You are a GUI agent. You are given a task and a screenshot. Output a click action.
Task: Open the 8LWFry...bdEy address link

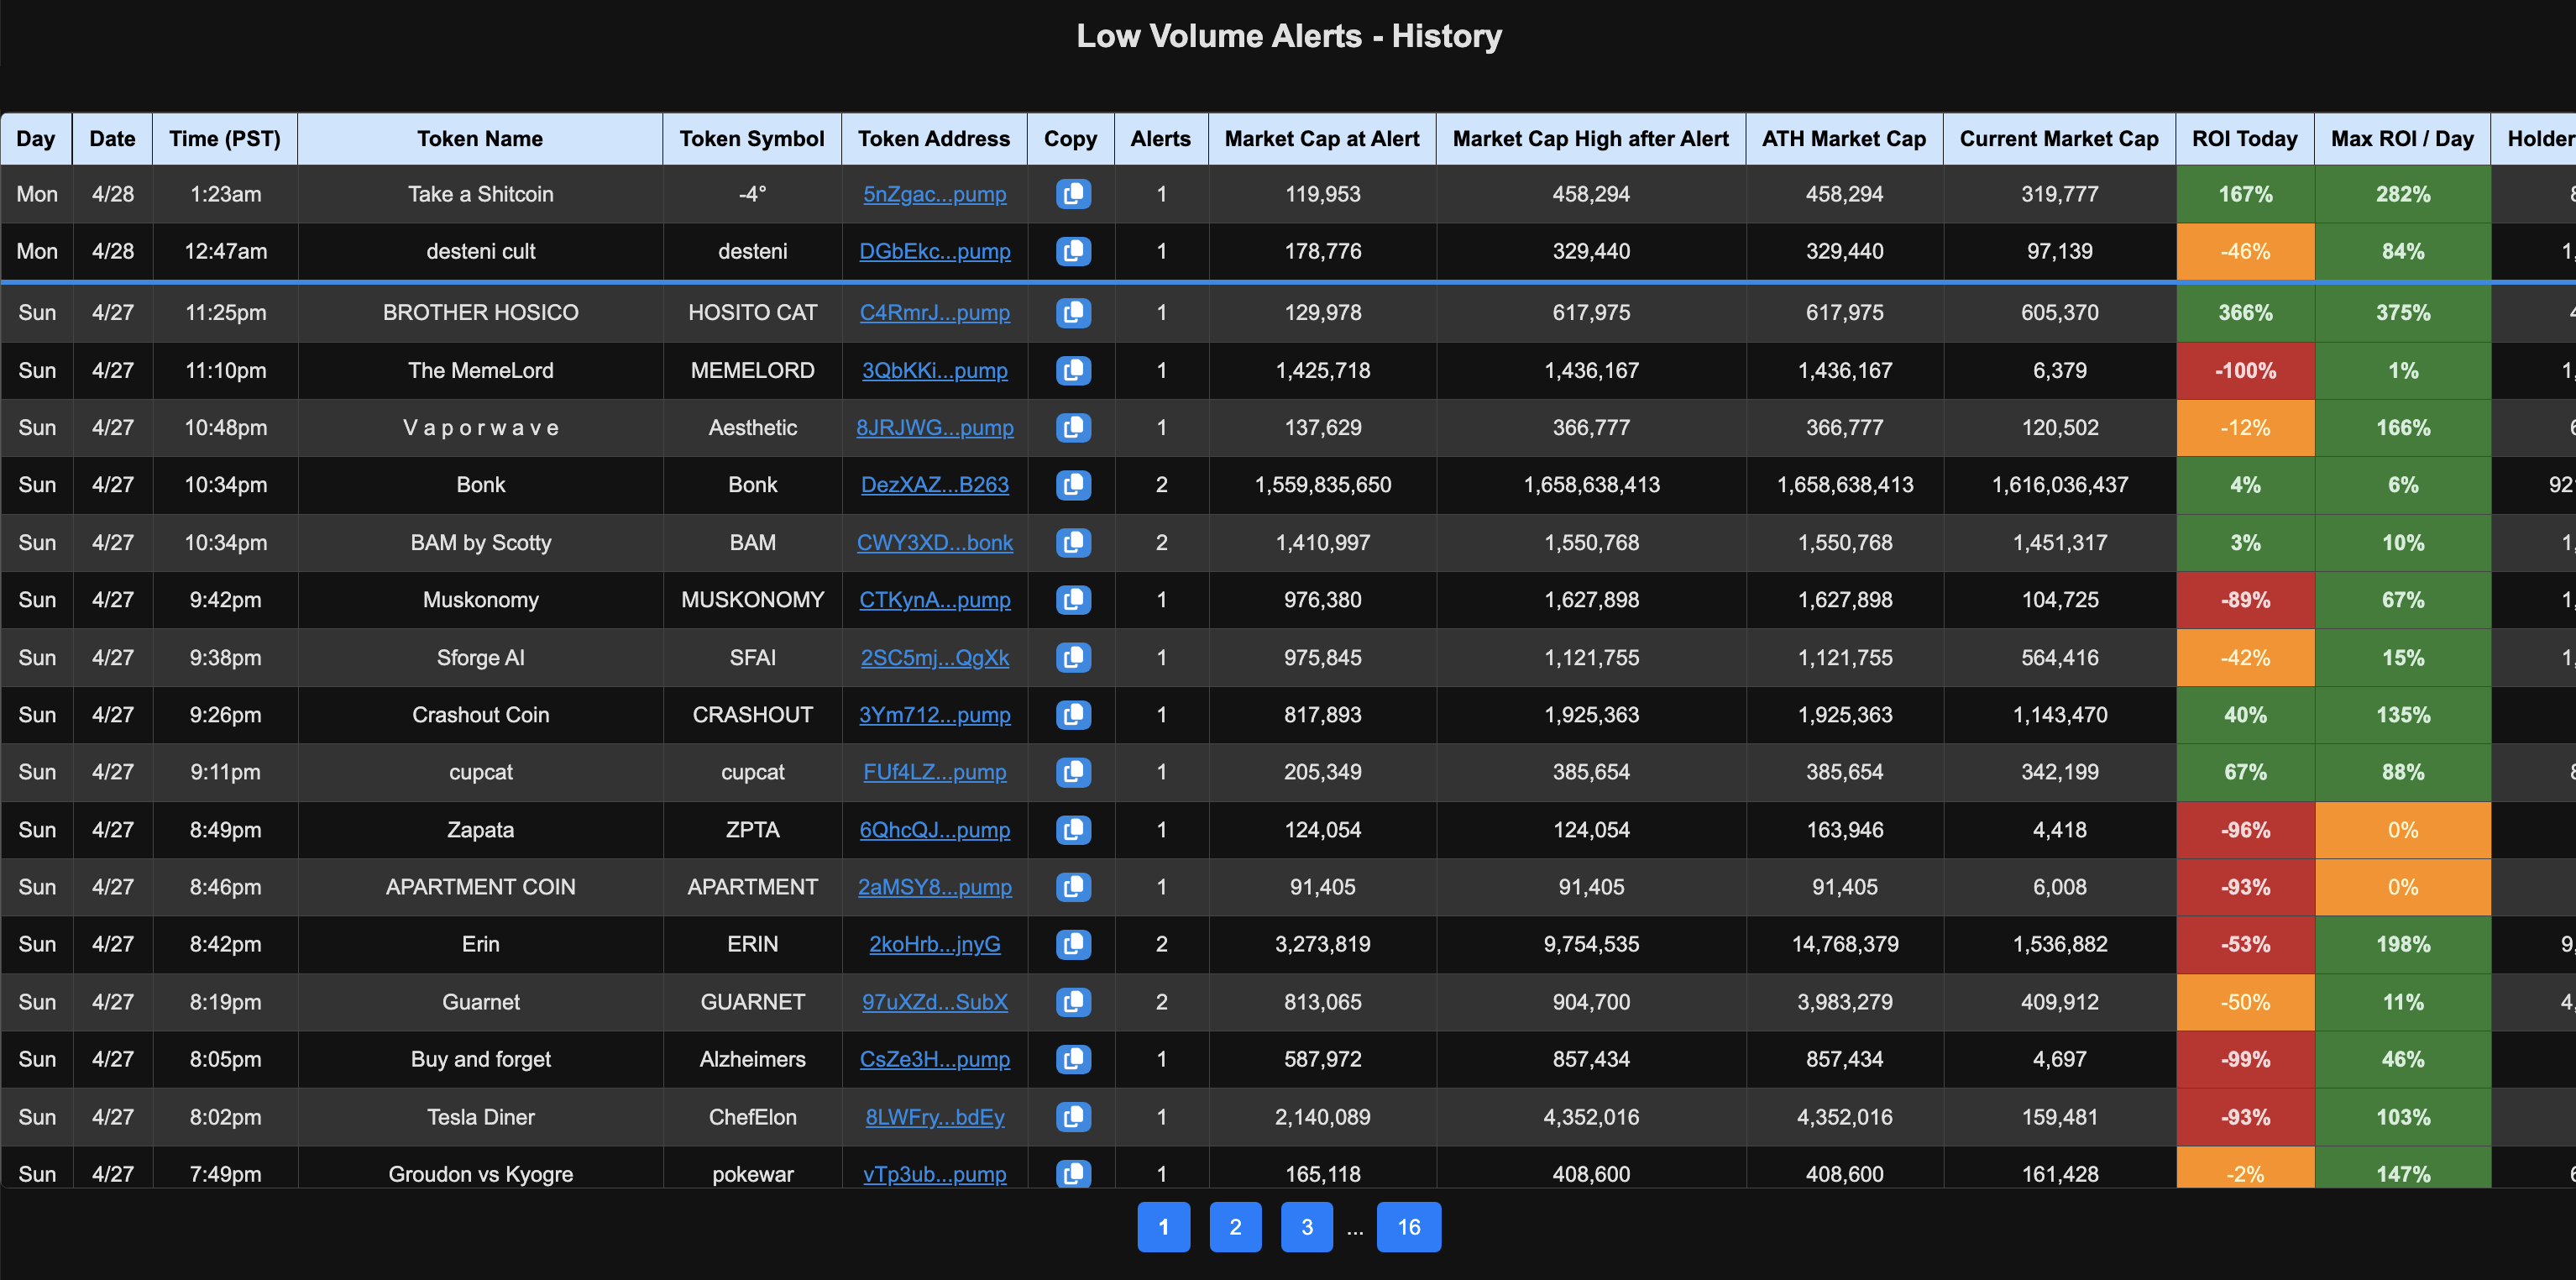coord(934,1117)
